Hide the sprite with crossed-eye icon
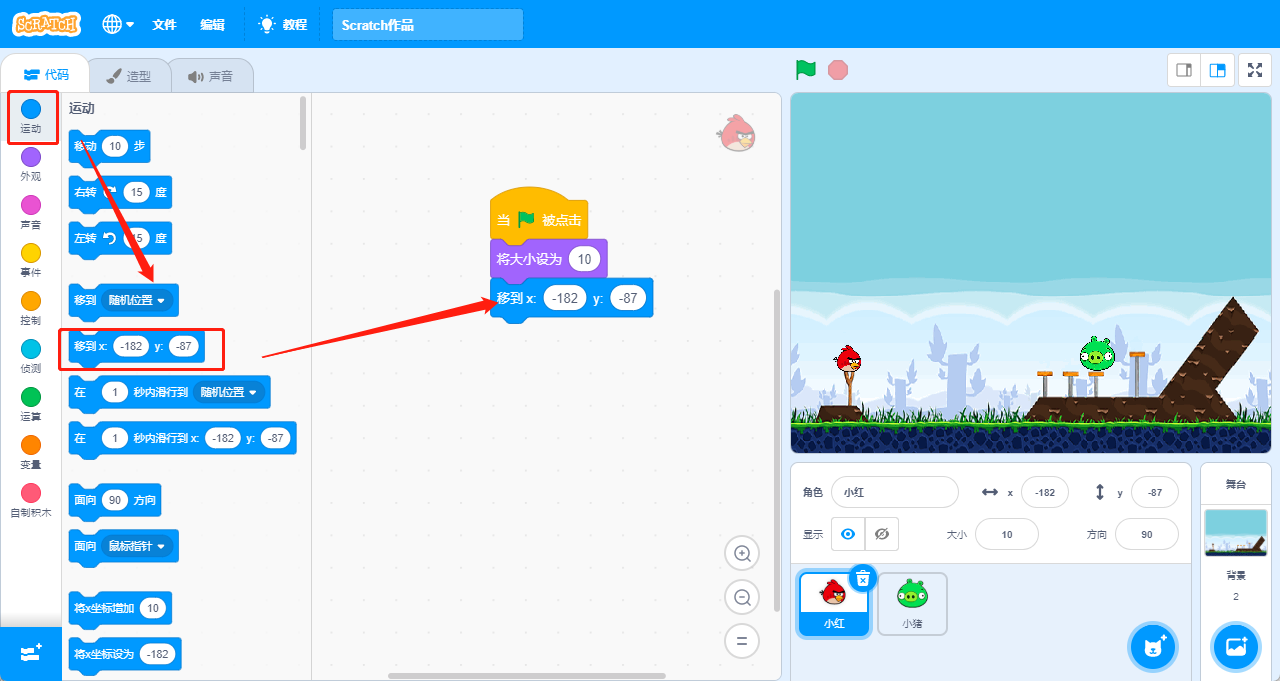The height and width of the screenshot is (681, 1280). (882, 534)
